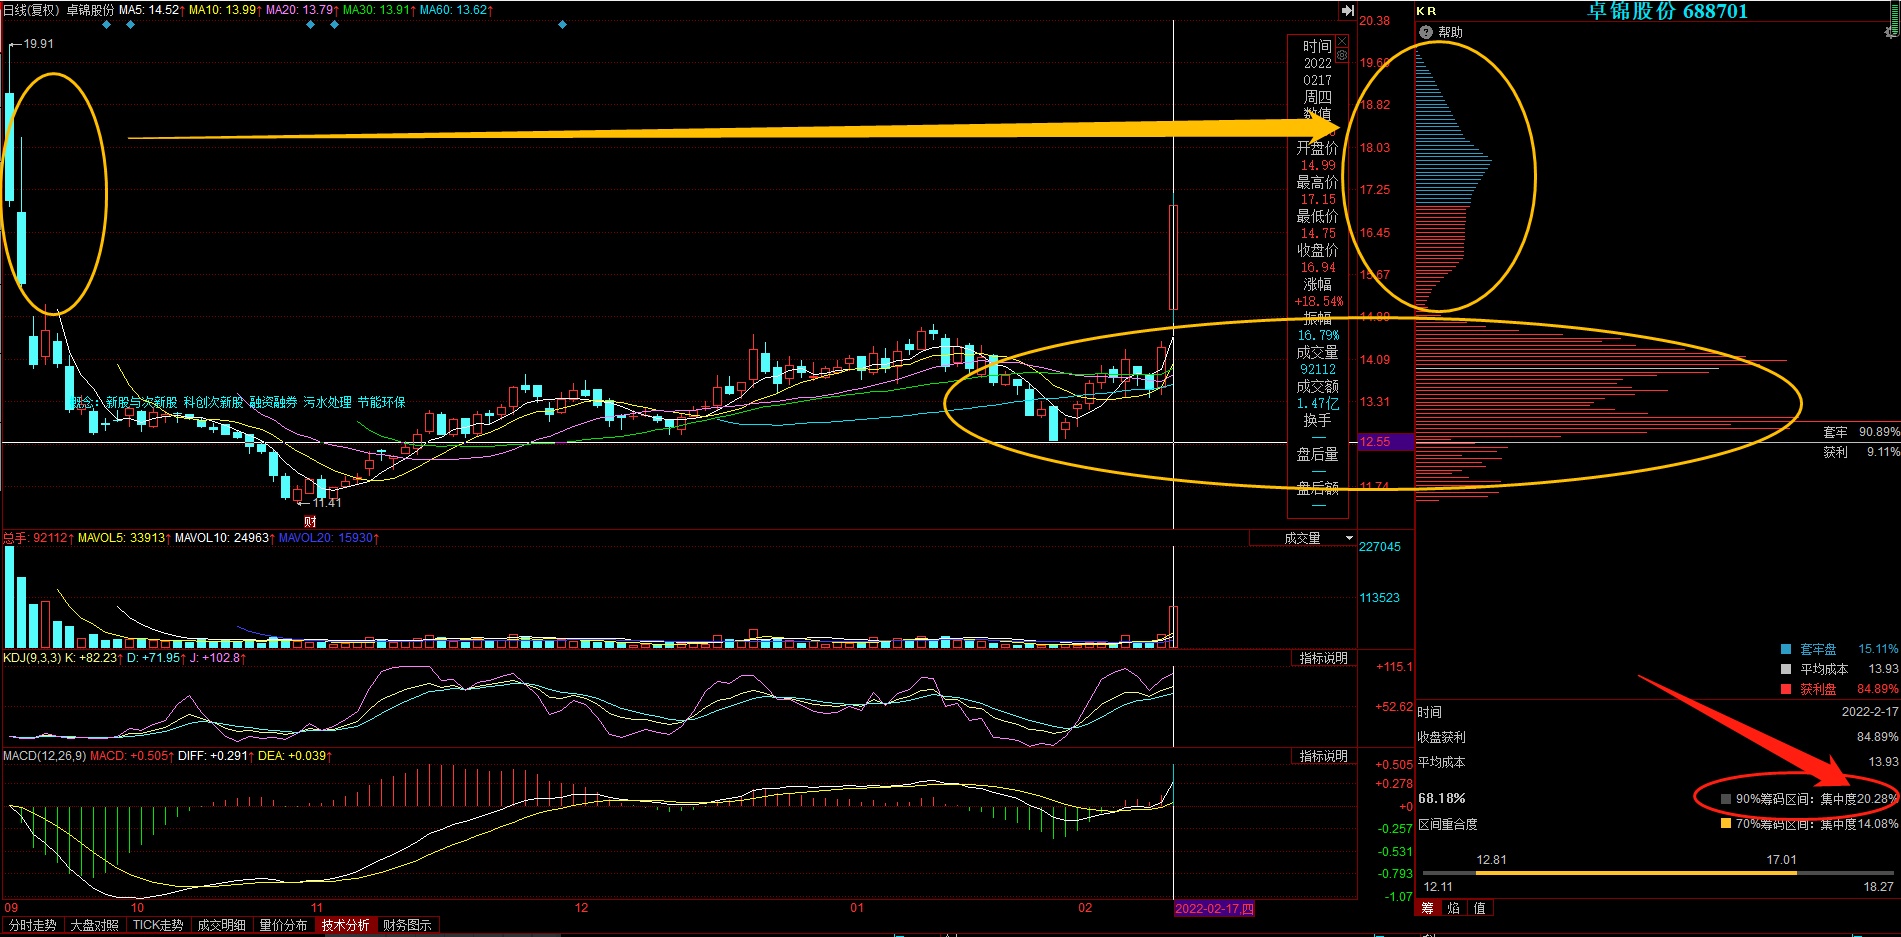Click the red 财 financial marker

(310, 521)
